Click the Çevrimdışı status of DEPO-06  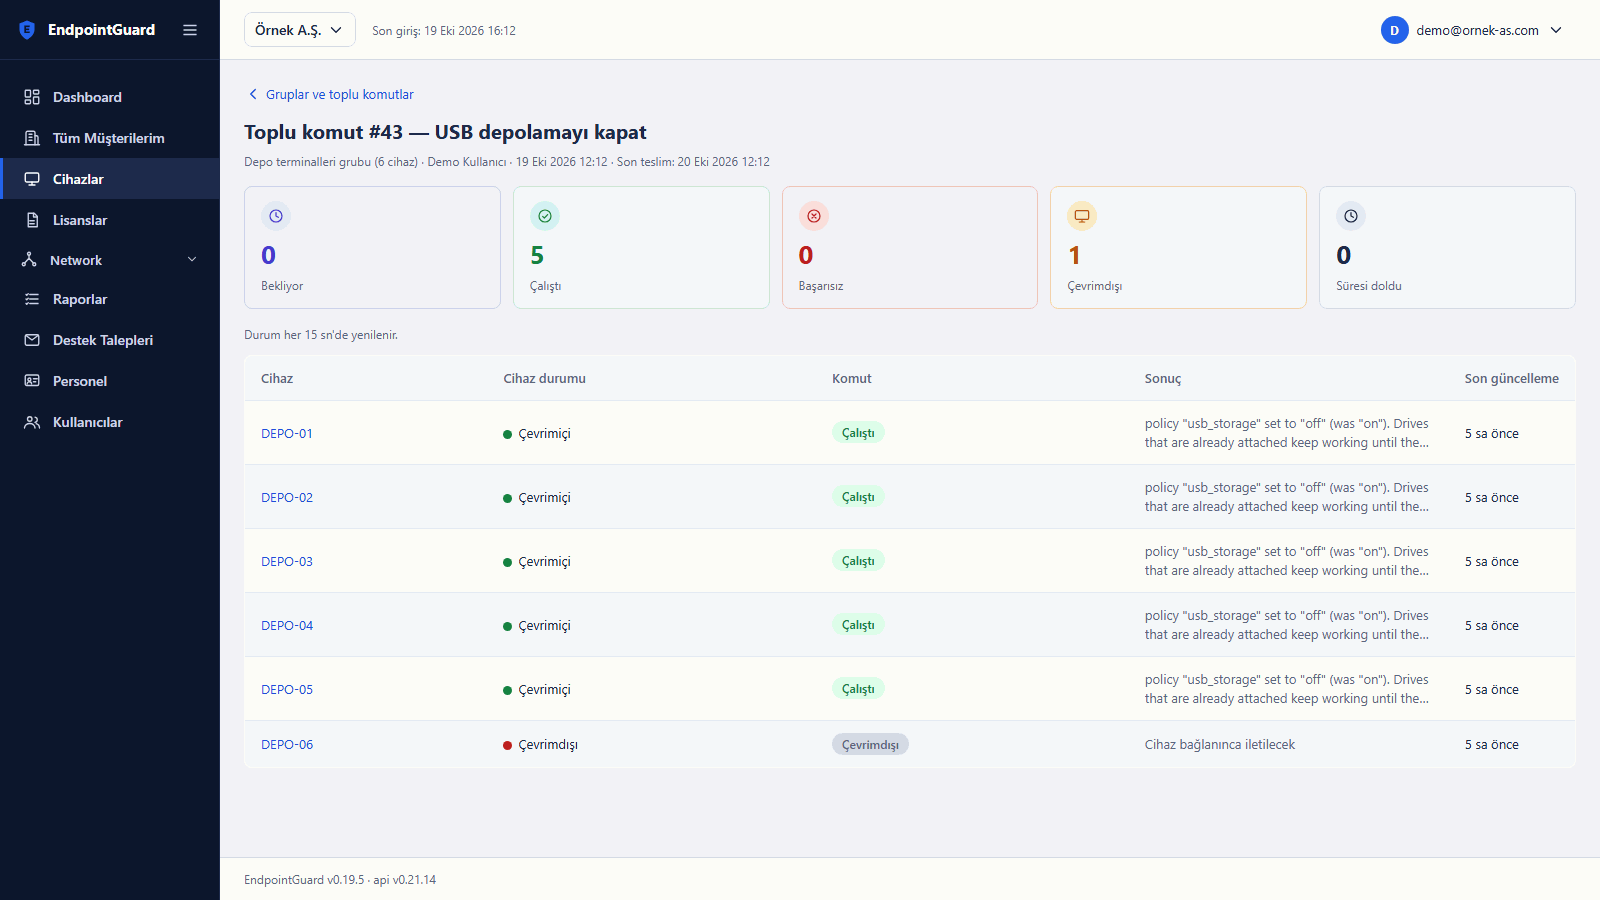click(541, 745)
